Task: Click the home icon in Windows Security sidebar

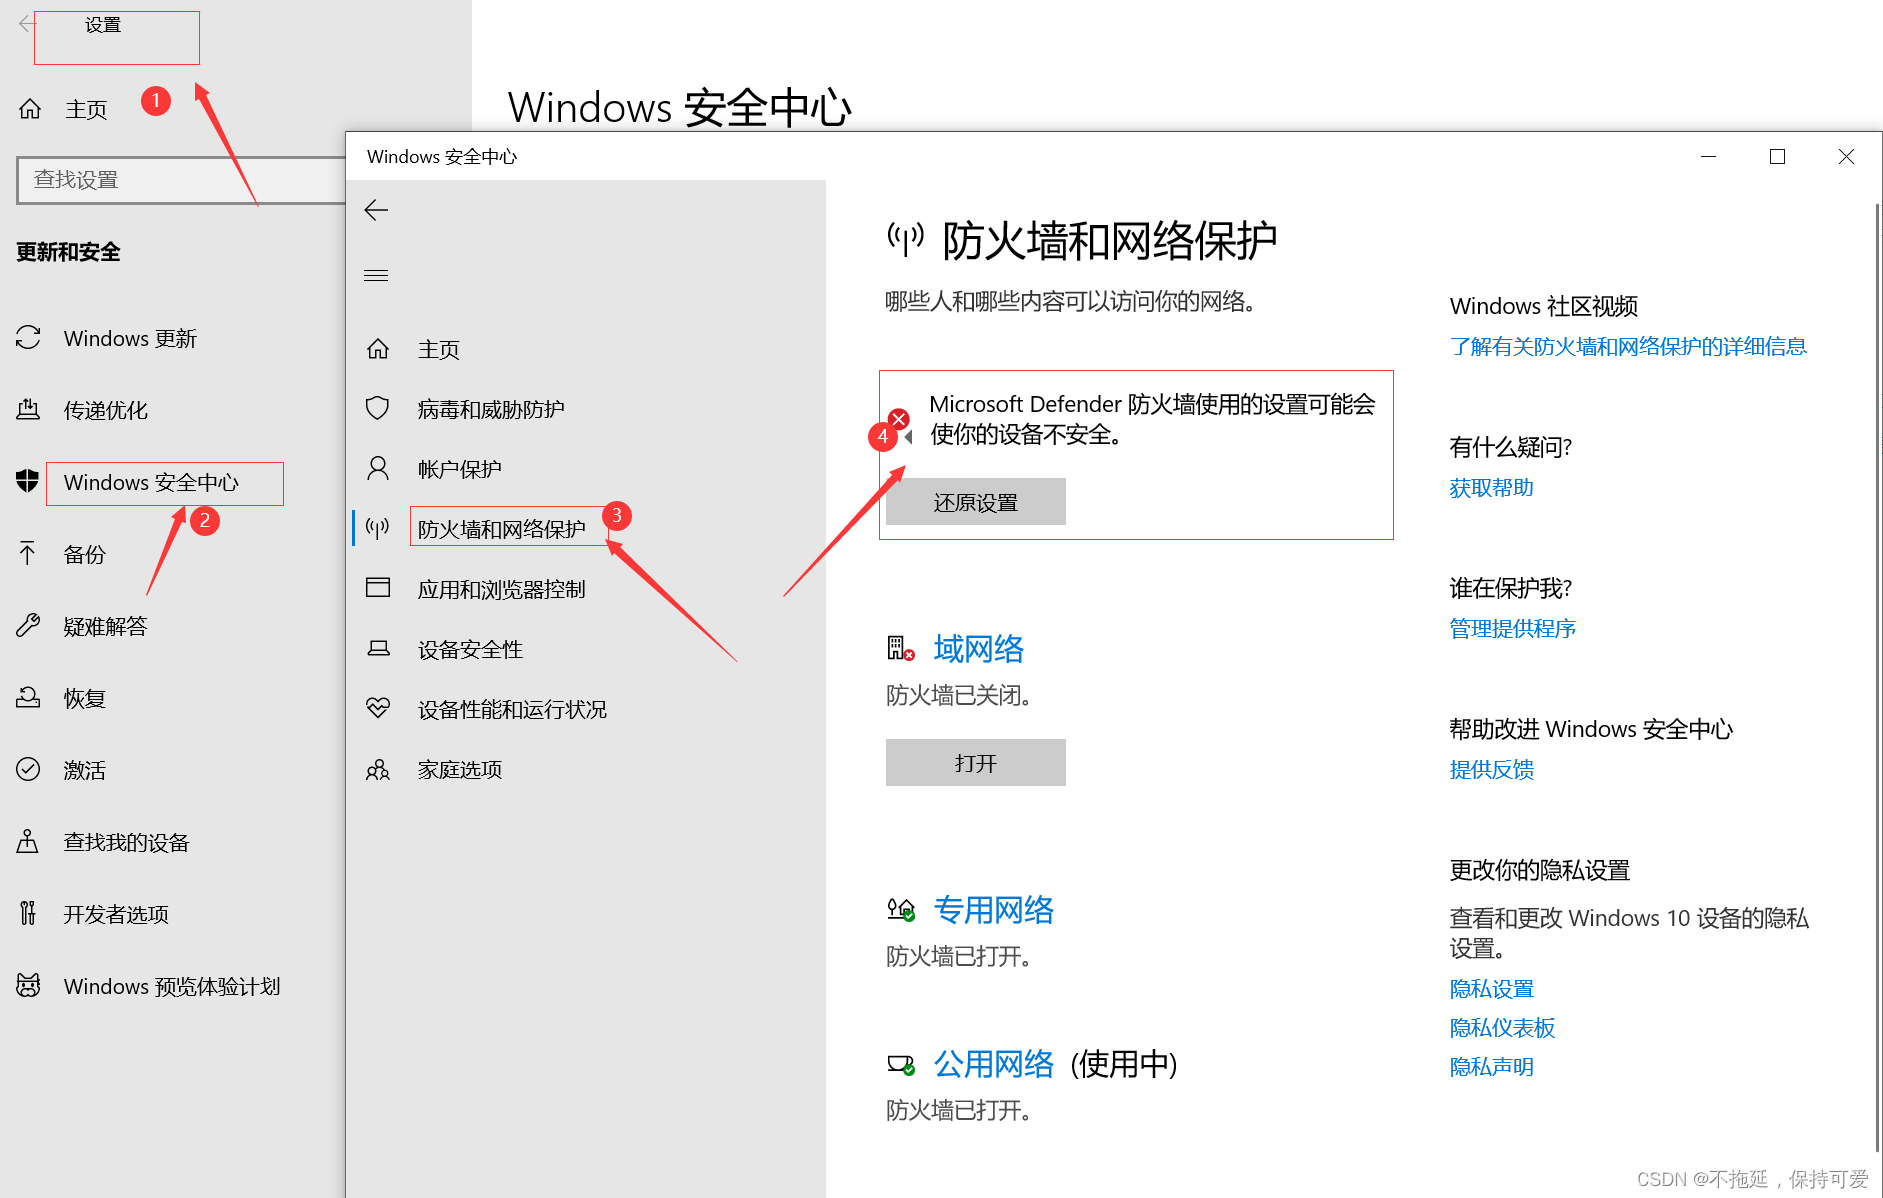Action: click(378, 349)
